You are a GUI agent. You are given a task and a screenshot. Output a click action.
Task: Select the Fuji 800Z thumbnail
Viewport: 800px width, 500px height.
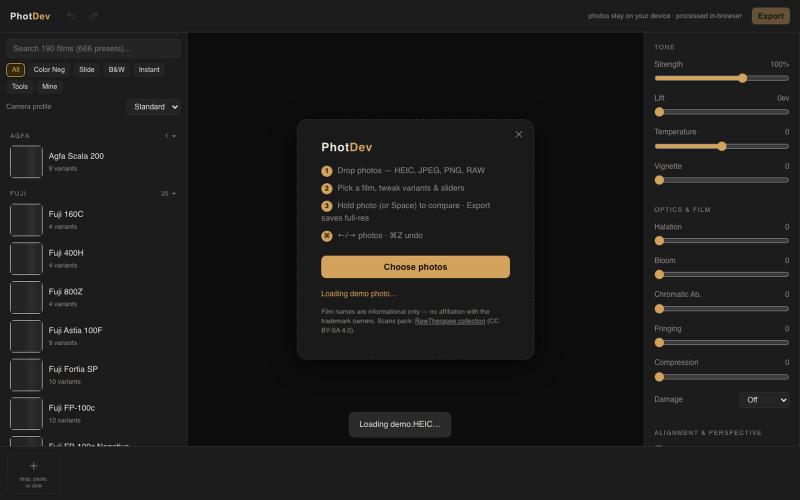pyautogui.click(x=26, y=297)
